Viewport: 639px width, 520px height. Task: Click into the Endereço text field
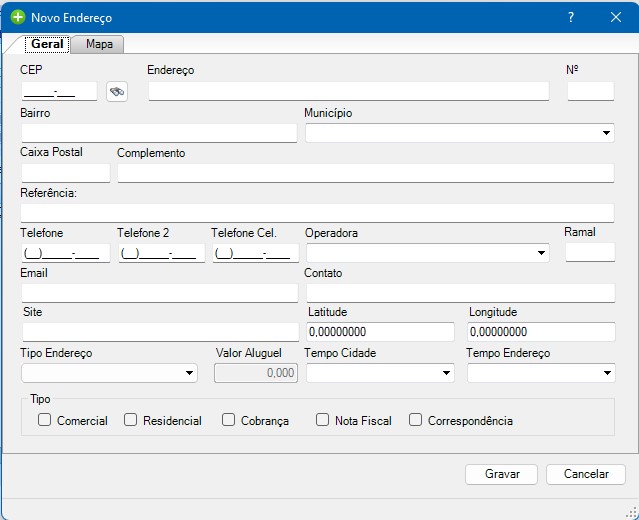pos(348,92)
